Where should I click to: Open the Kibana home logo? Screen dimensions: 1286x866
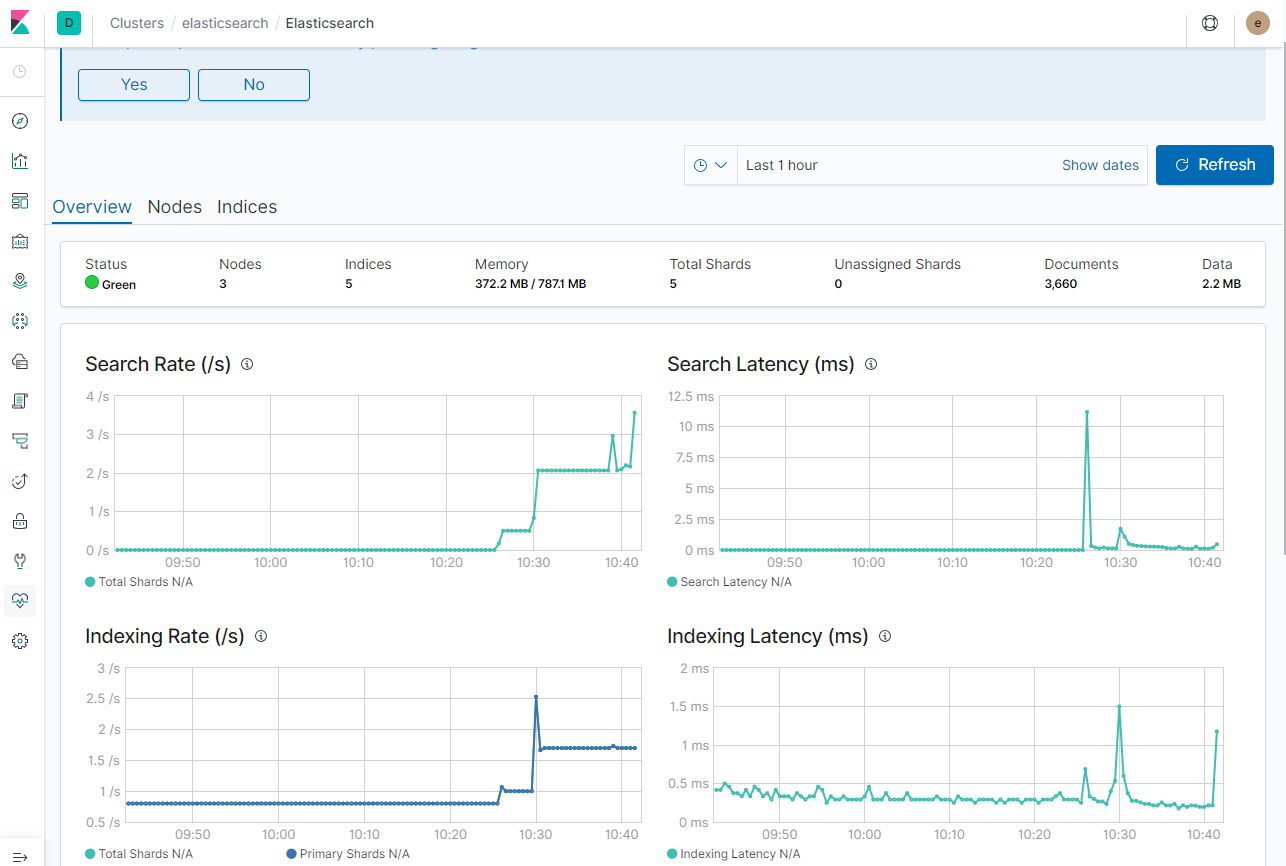[x=21, y=23]
